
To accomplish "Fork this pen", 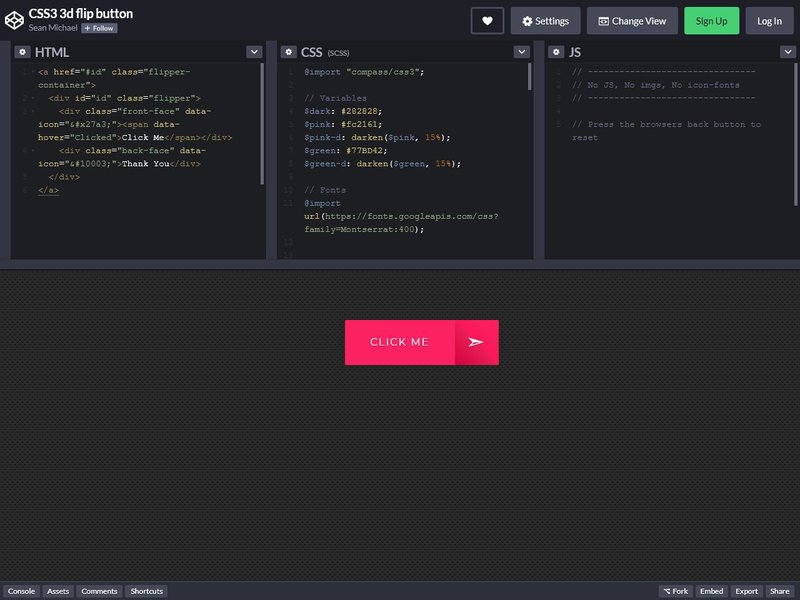I will [x=676, y=591].
